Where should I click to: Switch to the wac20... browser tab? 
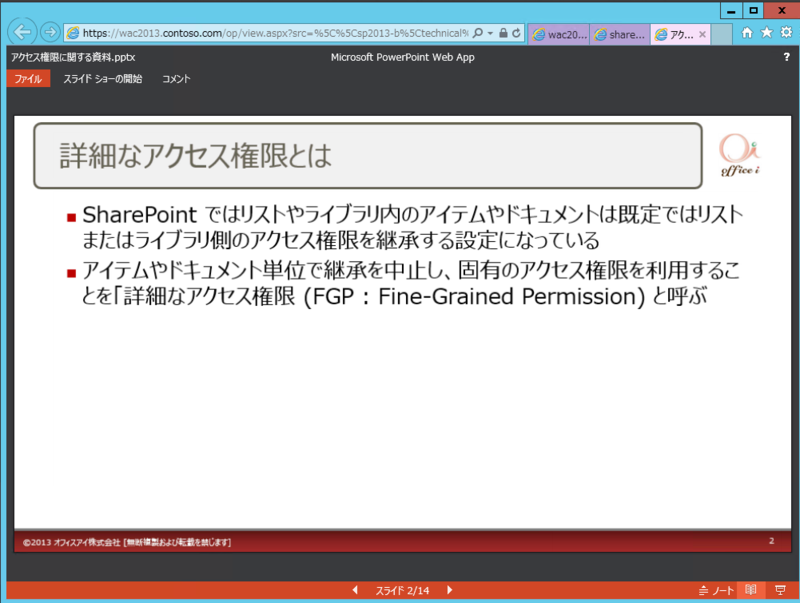(559, 34)
